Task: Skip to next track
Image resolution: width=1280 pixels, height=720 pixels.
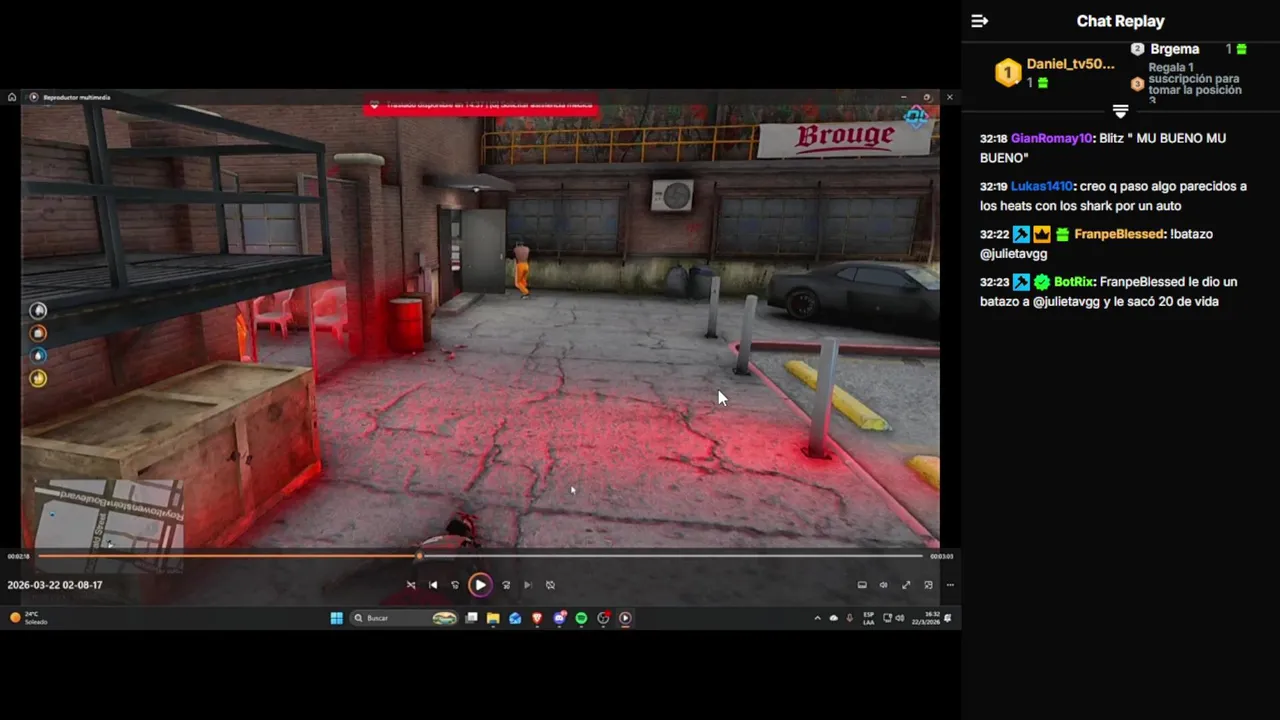Action: [528, 585]
